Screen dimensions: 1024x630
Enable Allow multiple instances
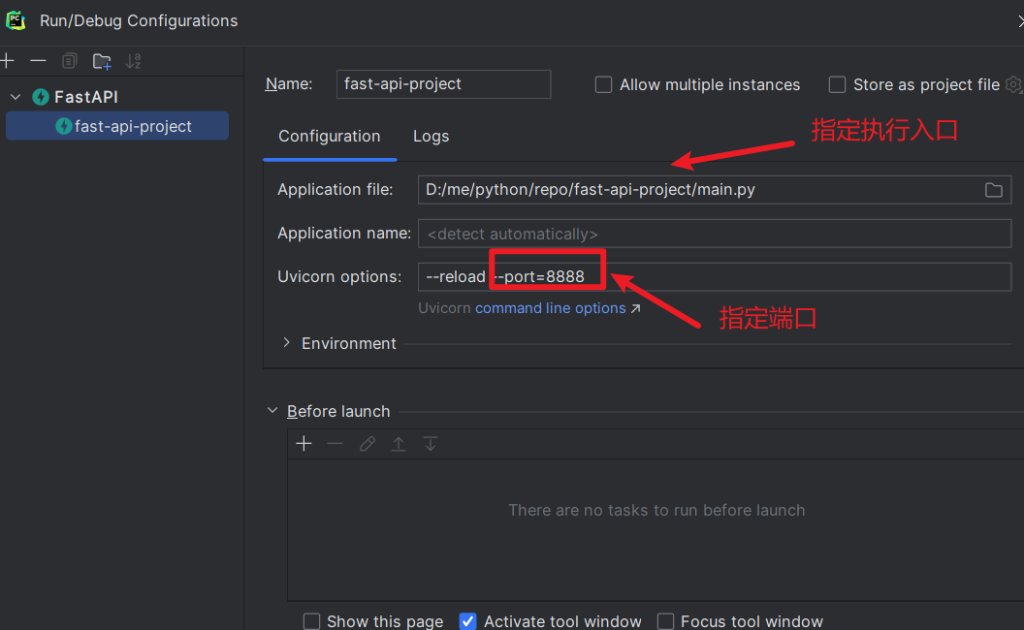[x=603, y=85]
